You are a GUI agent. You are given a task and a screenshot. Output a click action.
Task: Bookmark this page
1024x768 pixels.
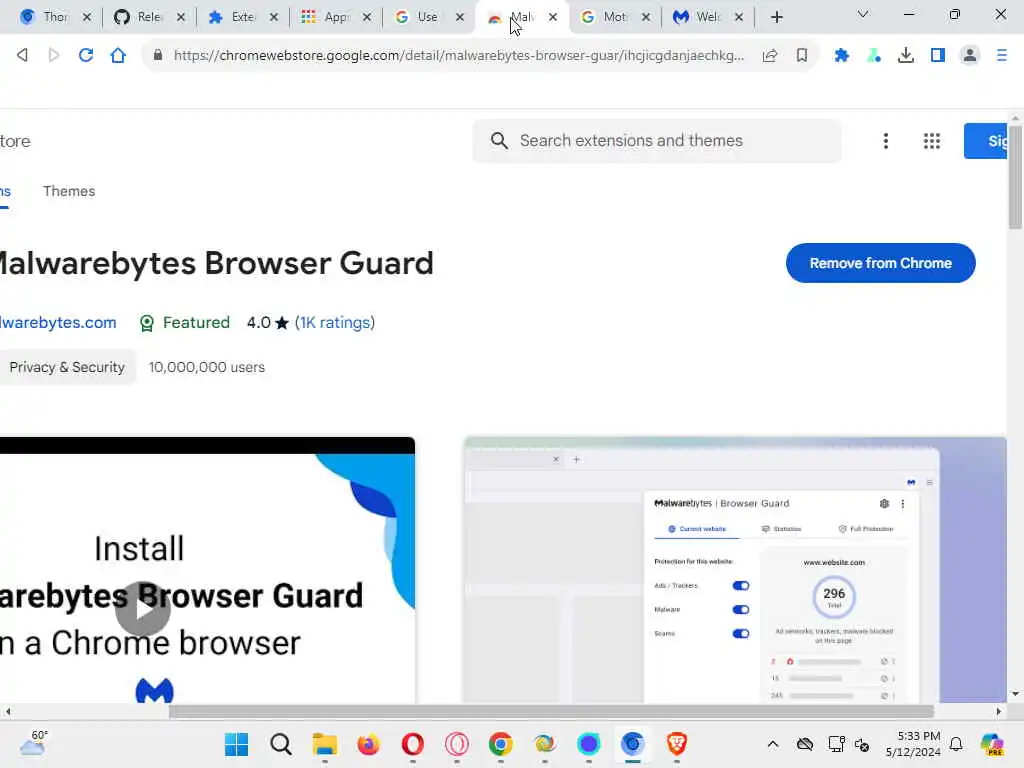pyautogui.click(x=802, y=56)
